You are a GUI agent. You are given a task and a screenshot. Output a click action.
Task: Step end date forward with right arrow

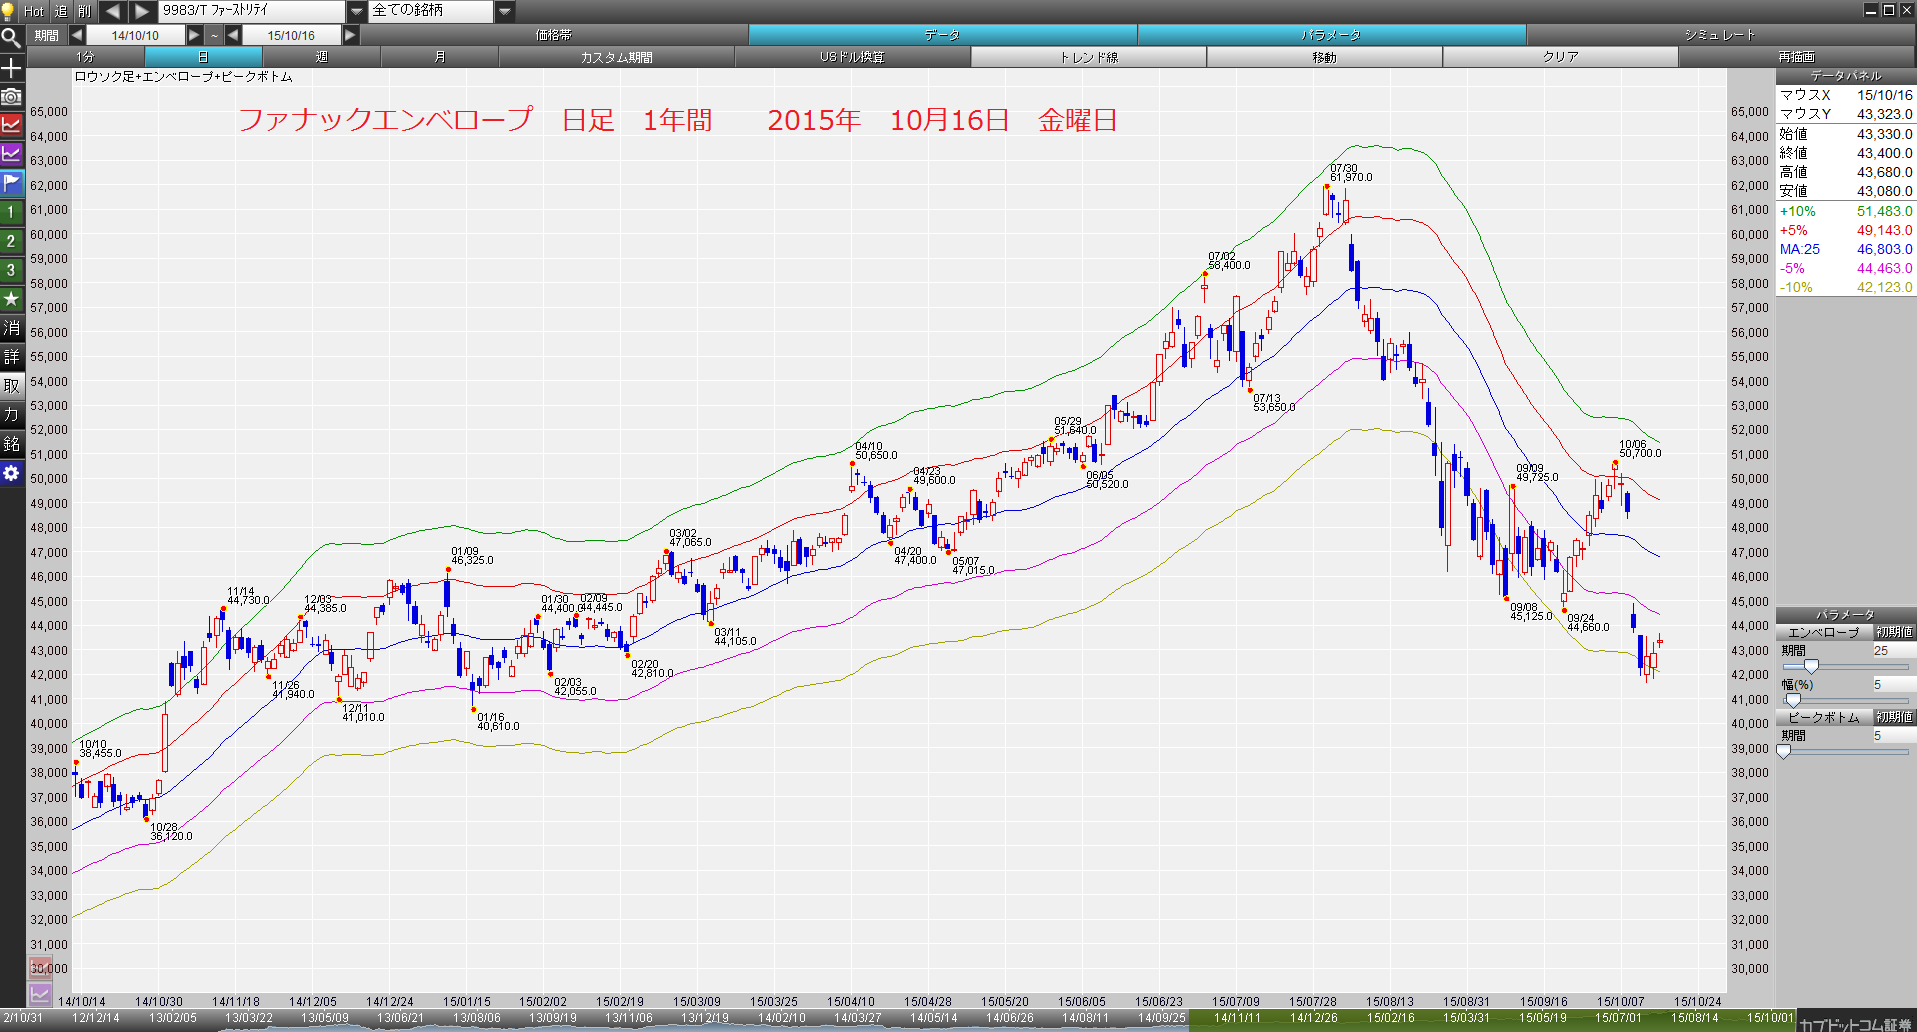pyautogui.click(x=350, y=35)
